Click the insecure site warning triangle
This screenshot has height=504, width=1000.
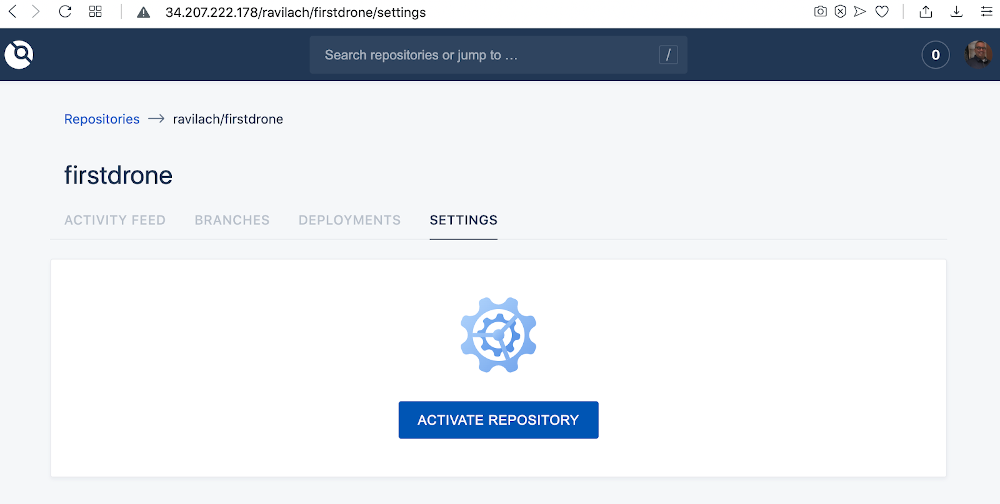(143, 12)
